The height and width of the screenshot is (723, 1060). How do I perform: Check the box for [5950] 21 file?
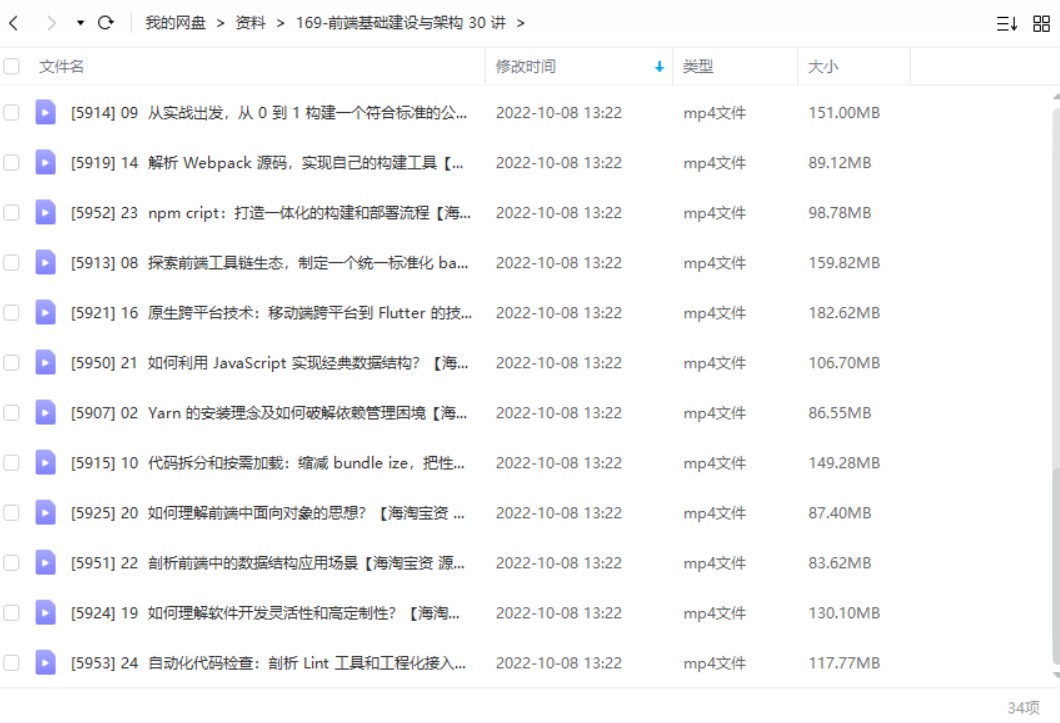click(11, 363)
